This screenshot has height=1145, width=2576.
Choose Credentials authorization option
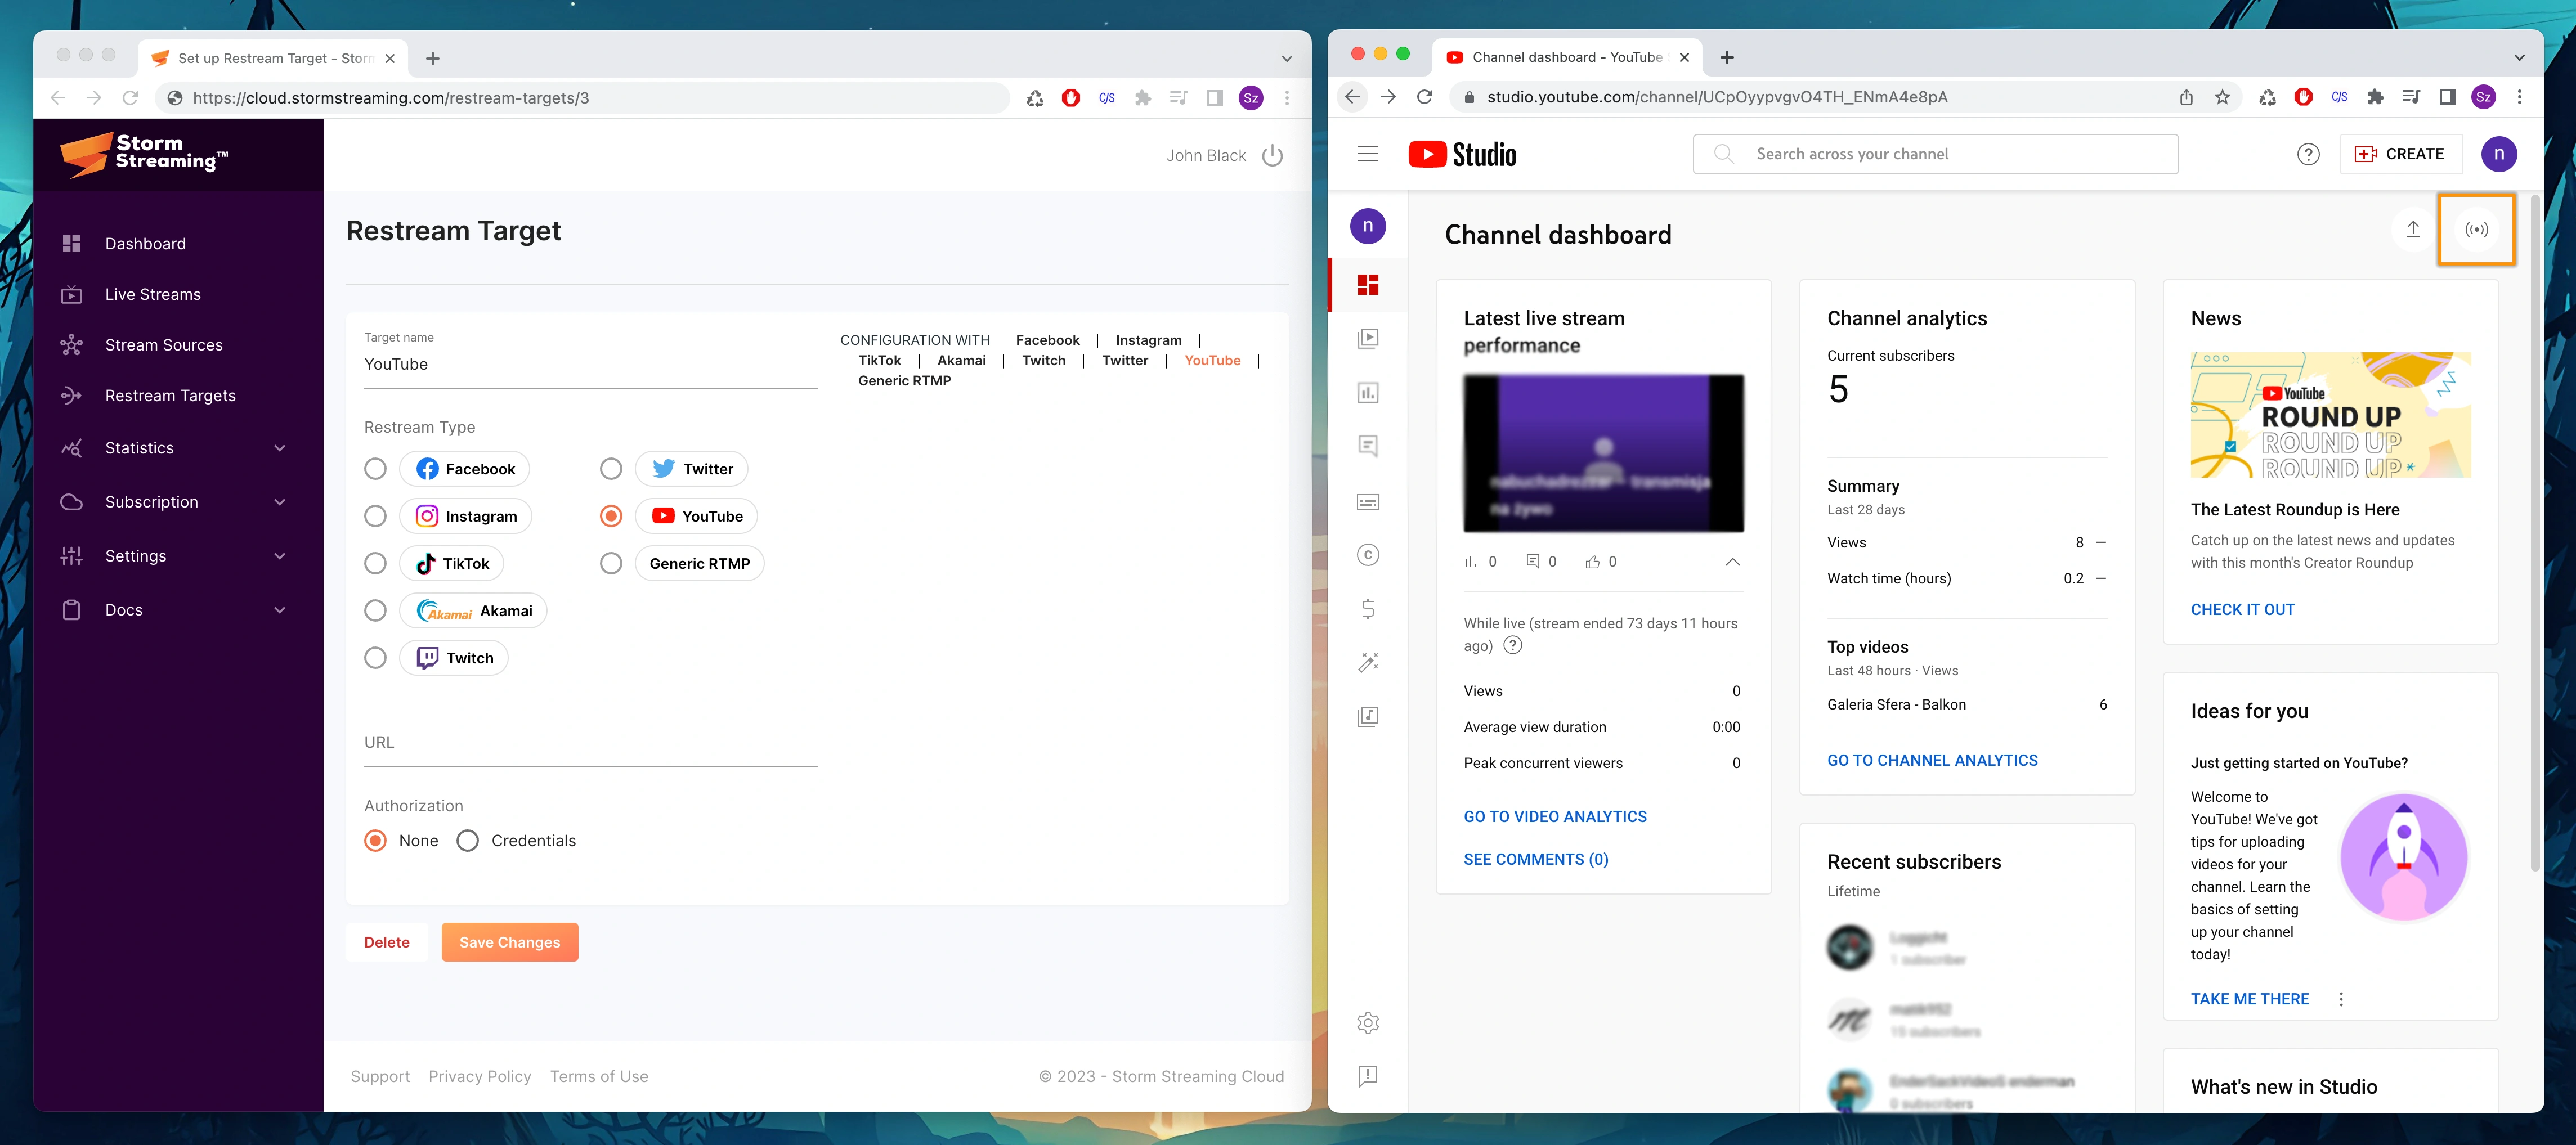(x=468, y=841)
